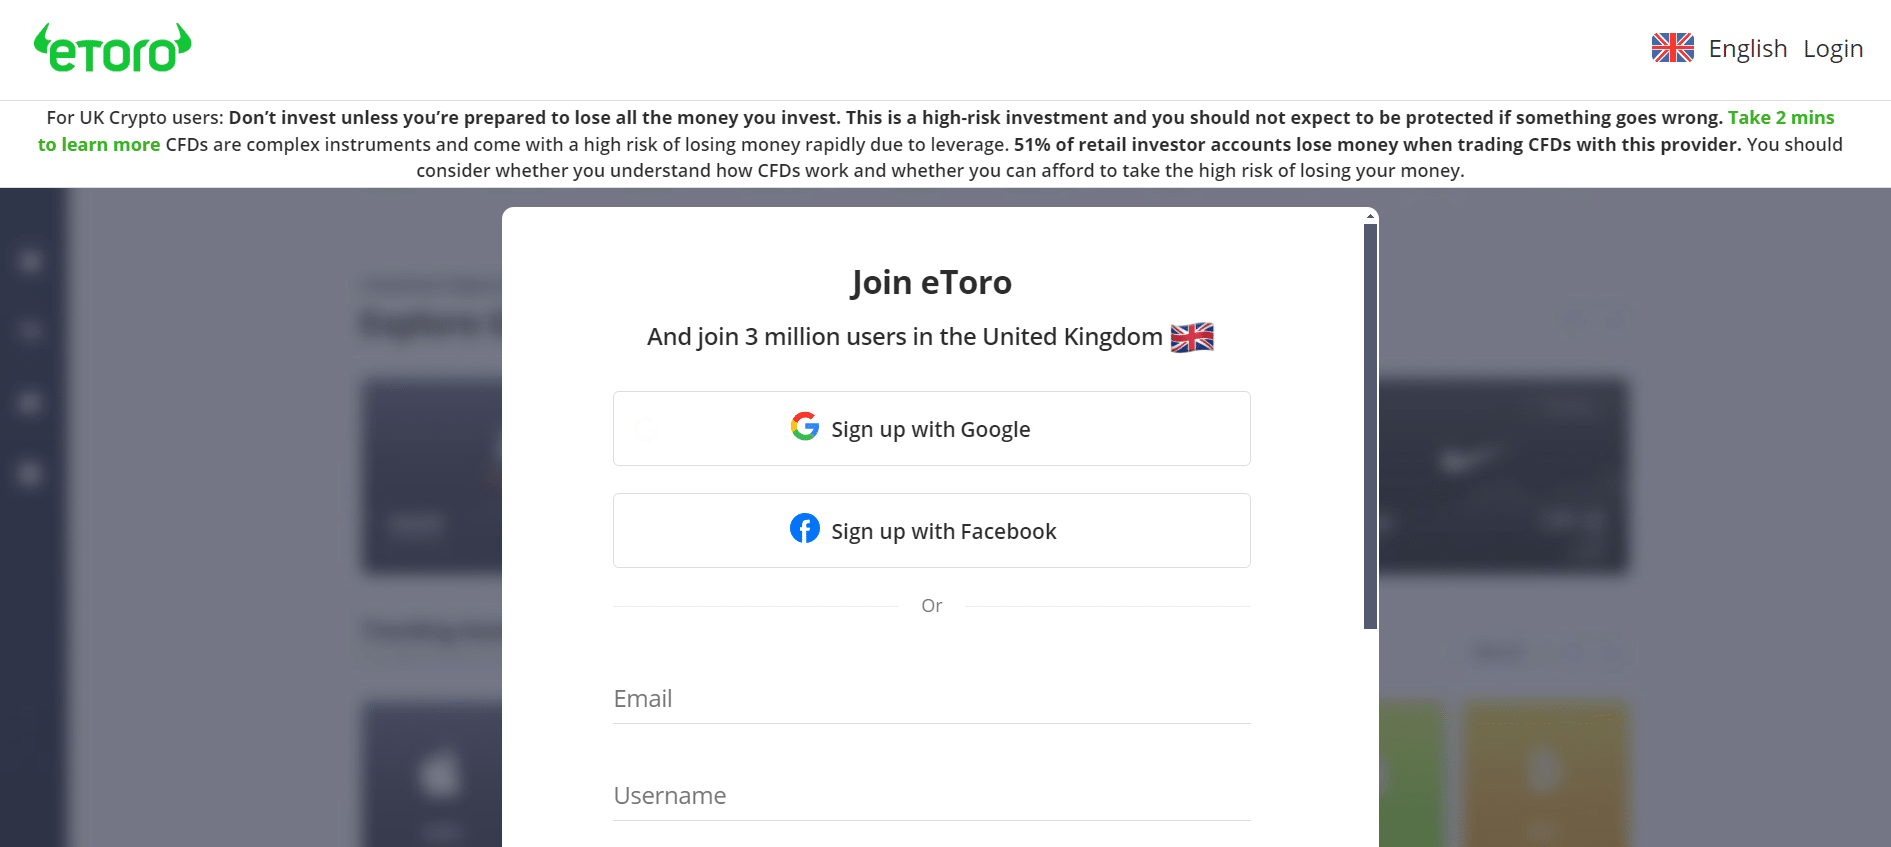
Task: Click the blurred green tile in the background
Action: tap(1412, 775)
